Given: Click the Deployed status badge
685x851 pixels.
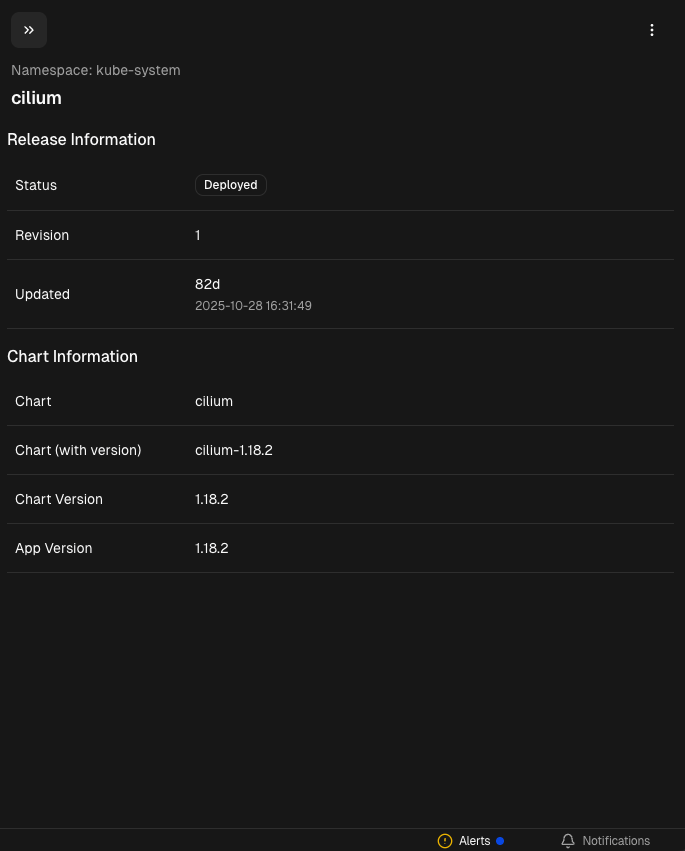Looking at the screenshot, I should [231, 185].
